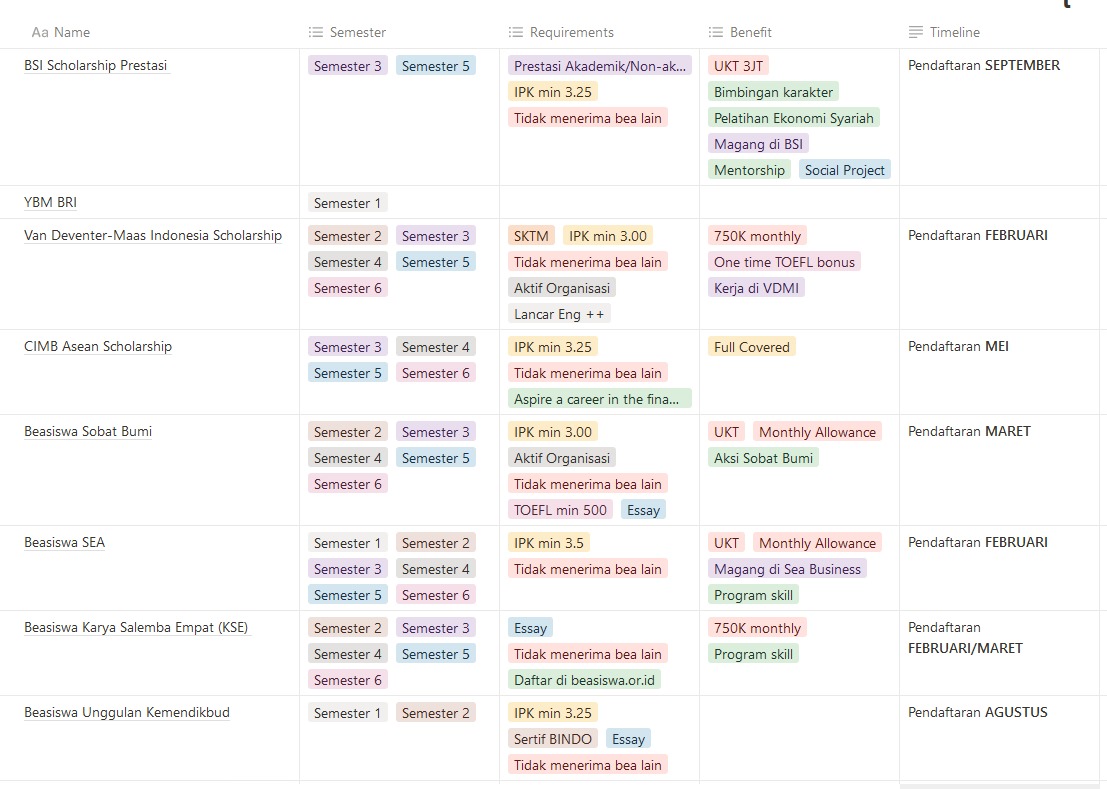Click the Benefit column list icon

[716, 32]
